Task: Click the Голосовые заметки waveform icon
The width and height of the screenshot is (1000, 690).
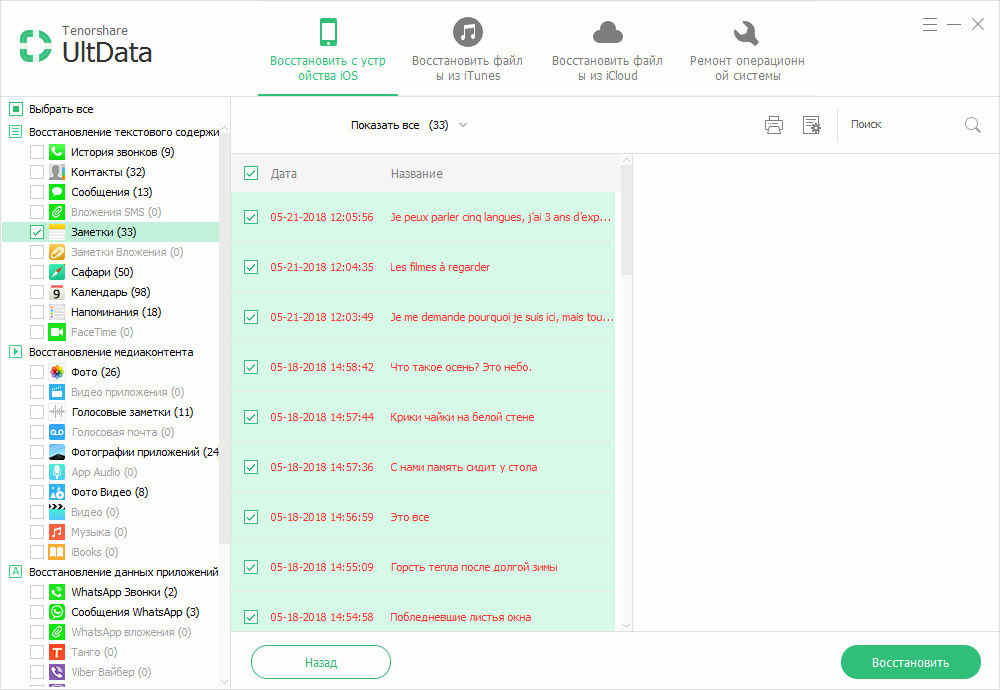Action: (57, 412)
